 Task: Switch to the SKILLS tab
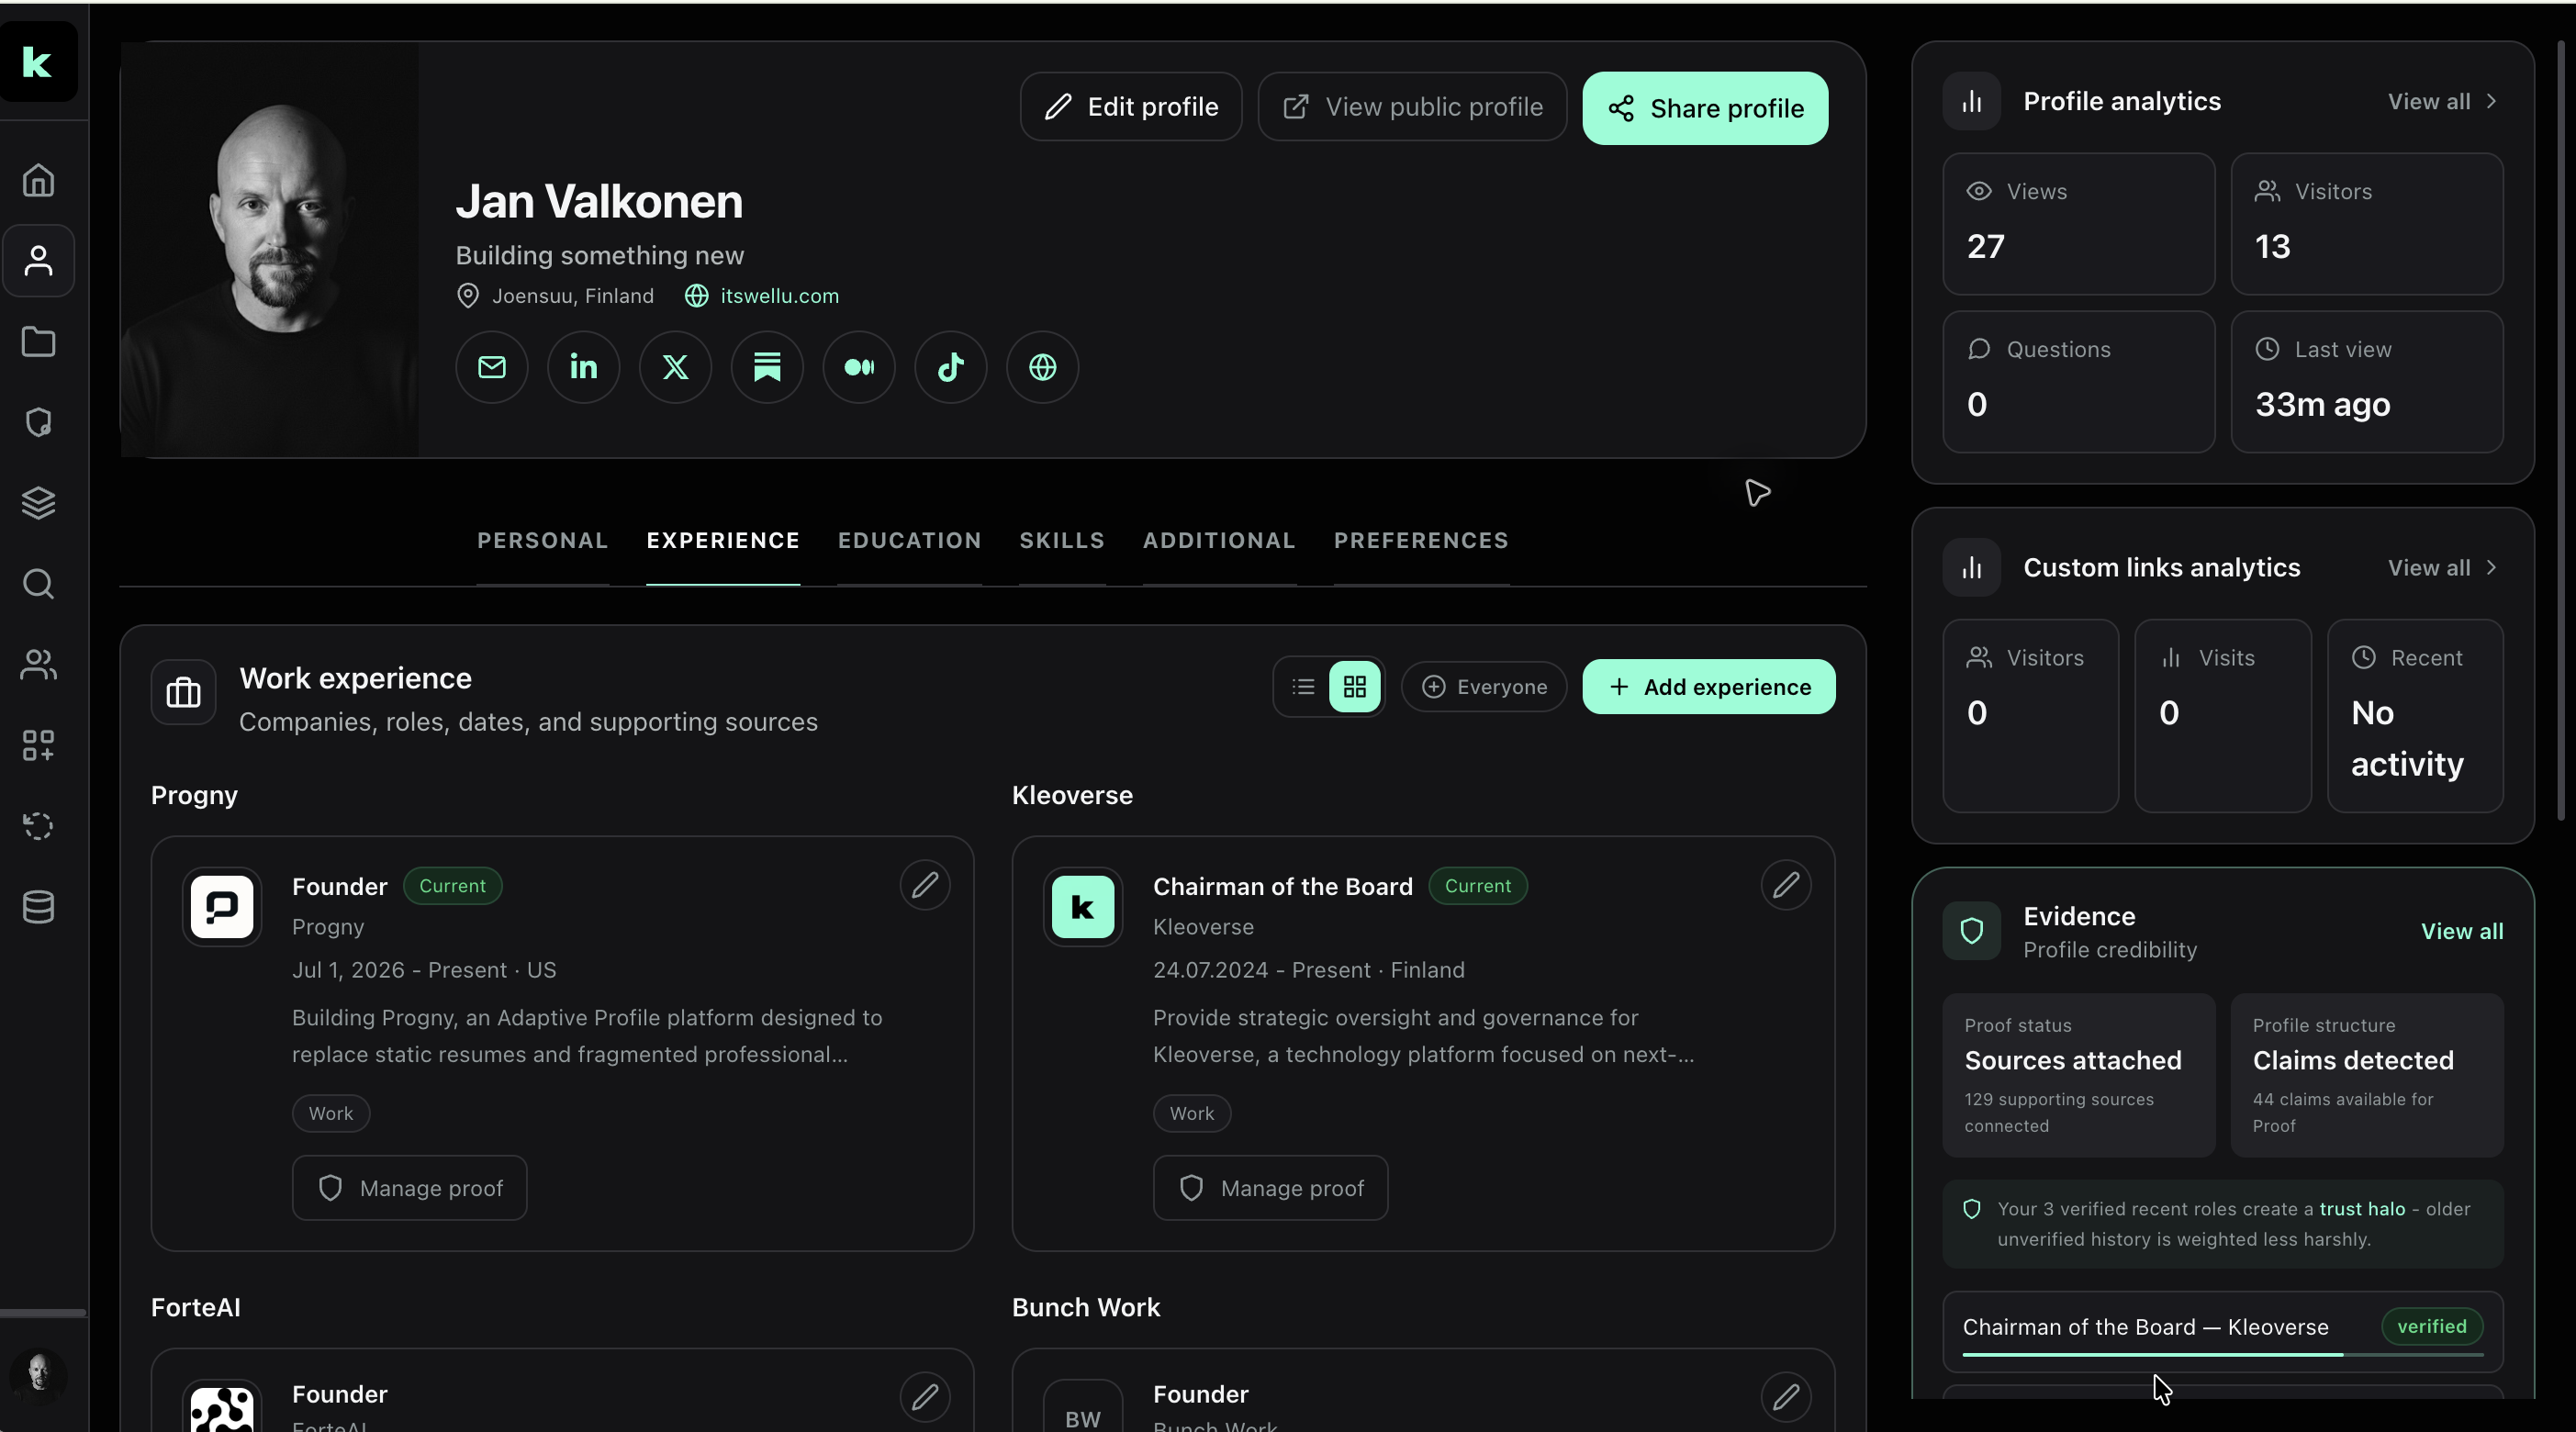pyautogui.click(x=1062, y=541)
